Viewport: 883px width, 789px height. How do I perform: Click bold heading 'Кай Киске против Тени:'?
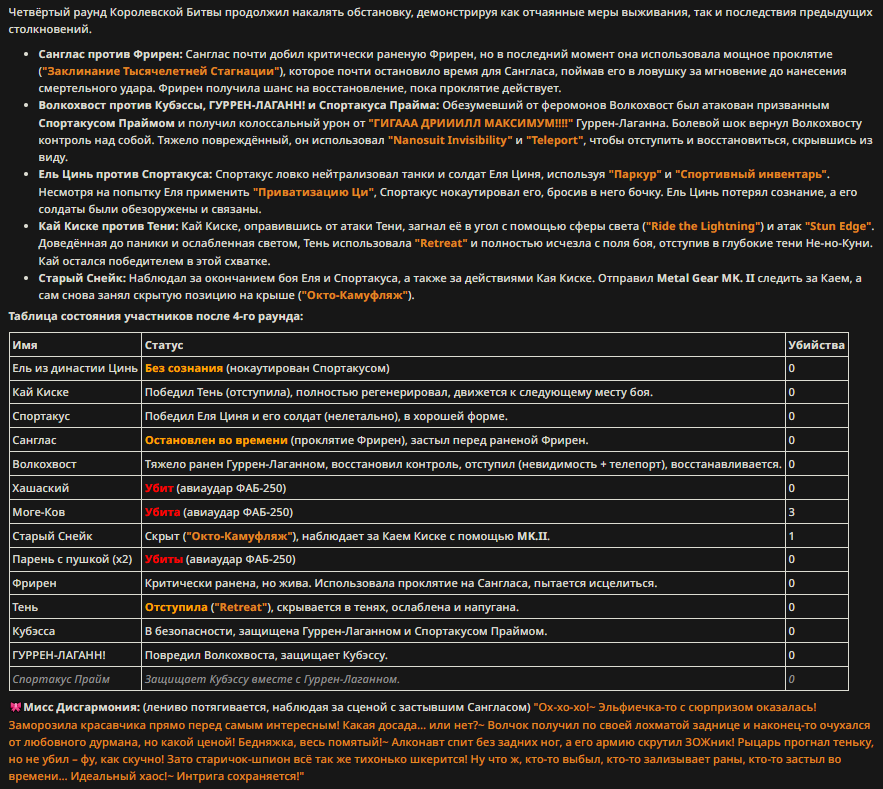[x=108, y=226]
